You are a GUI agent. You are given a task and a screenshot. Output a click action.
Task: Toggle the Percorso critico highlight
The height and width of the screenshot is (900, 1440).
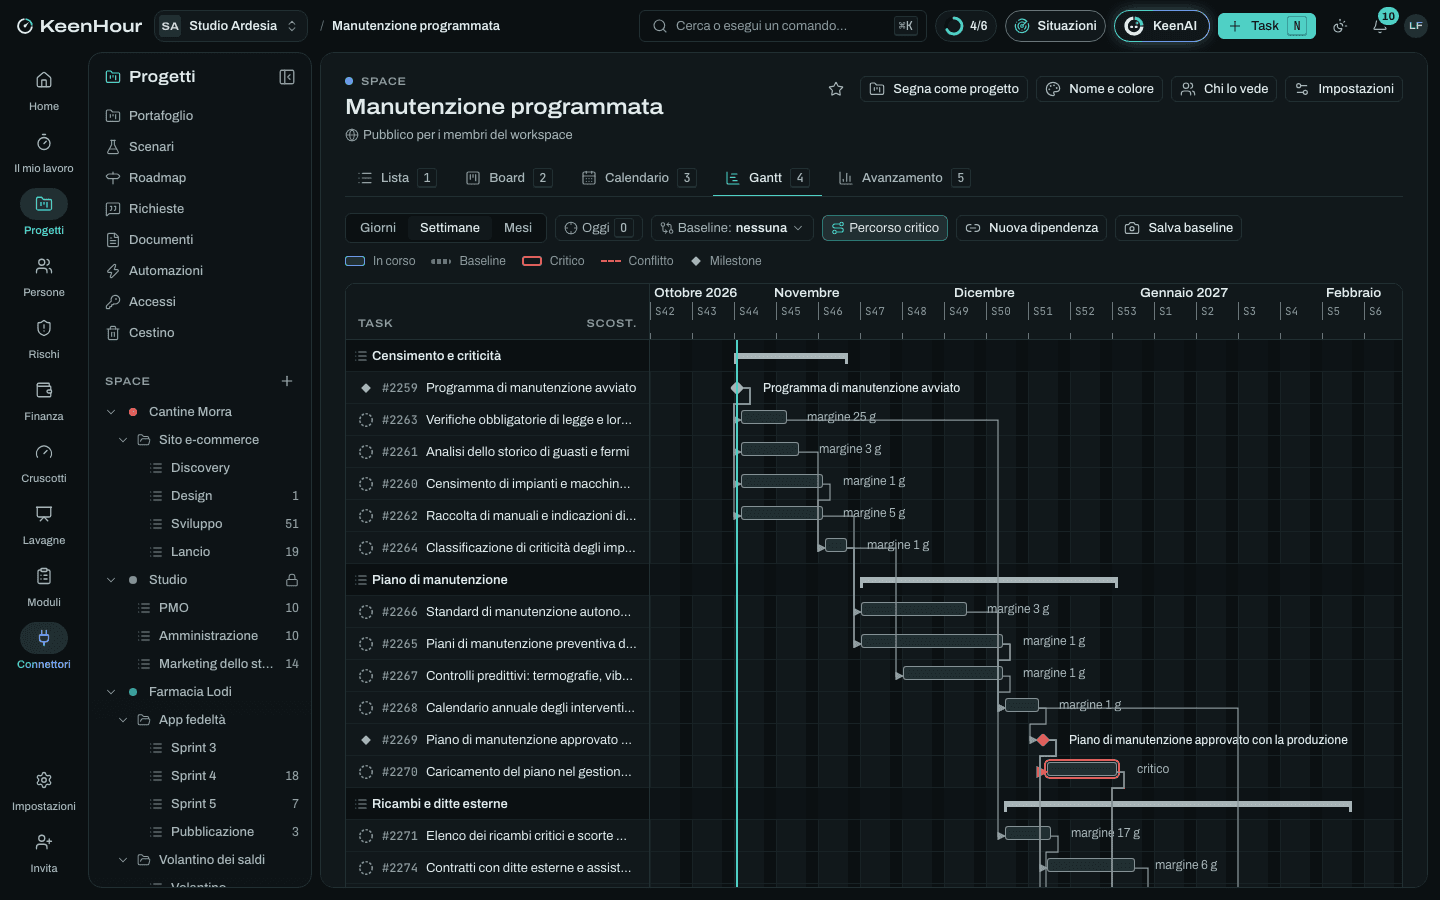(885, 228)
